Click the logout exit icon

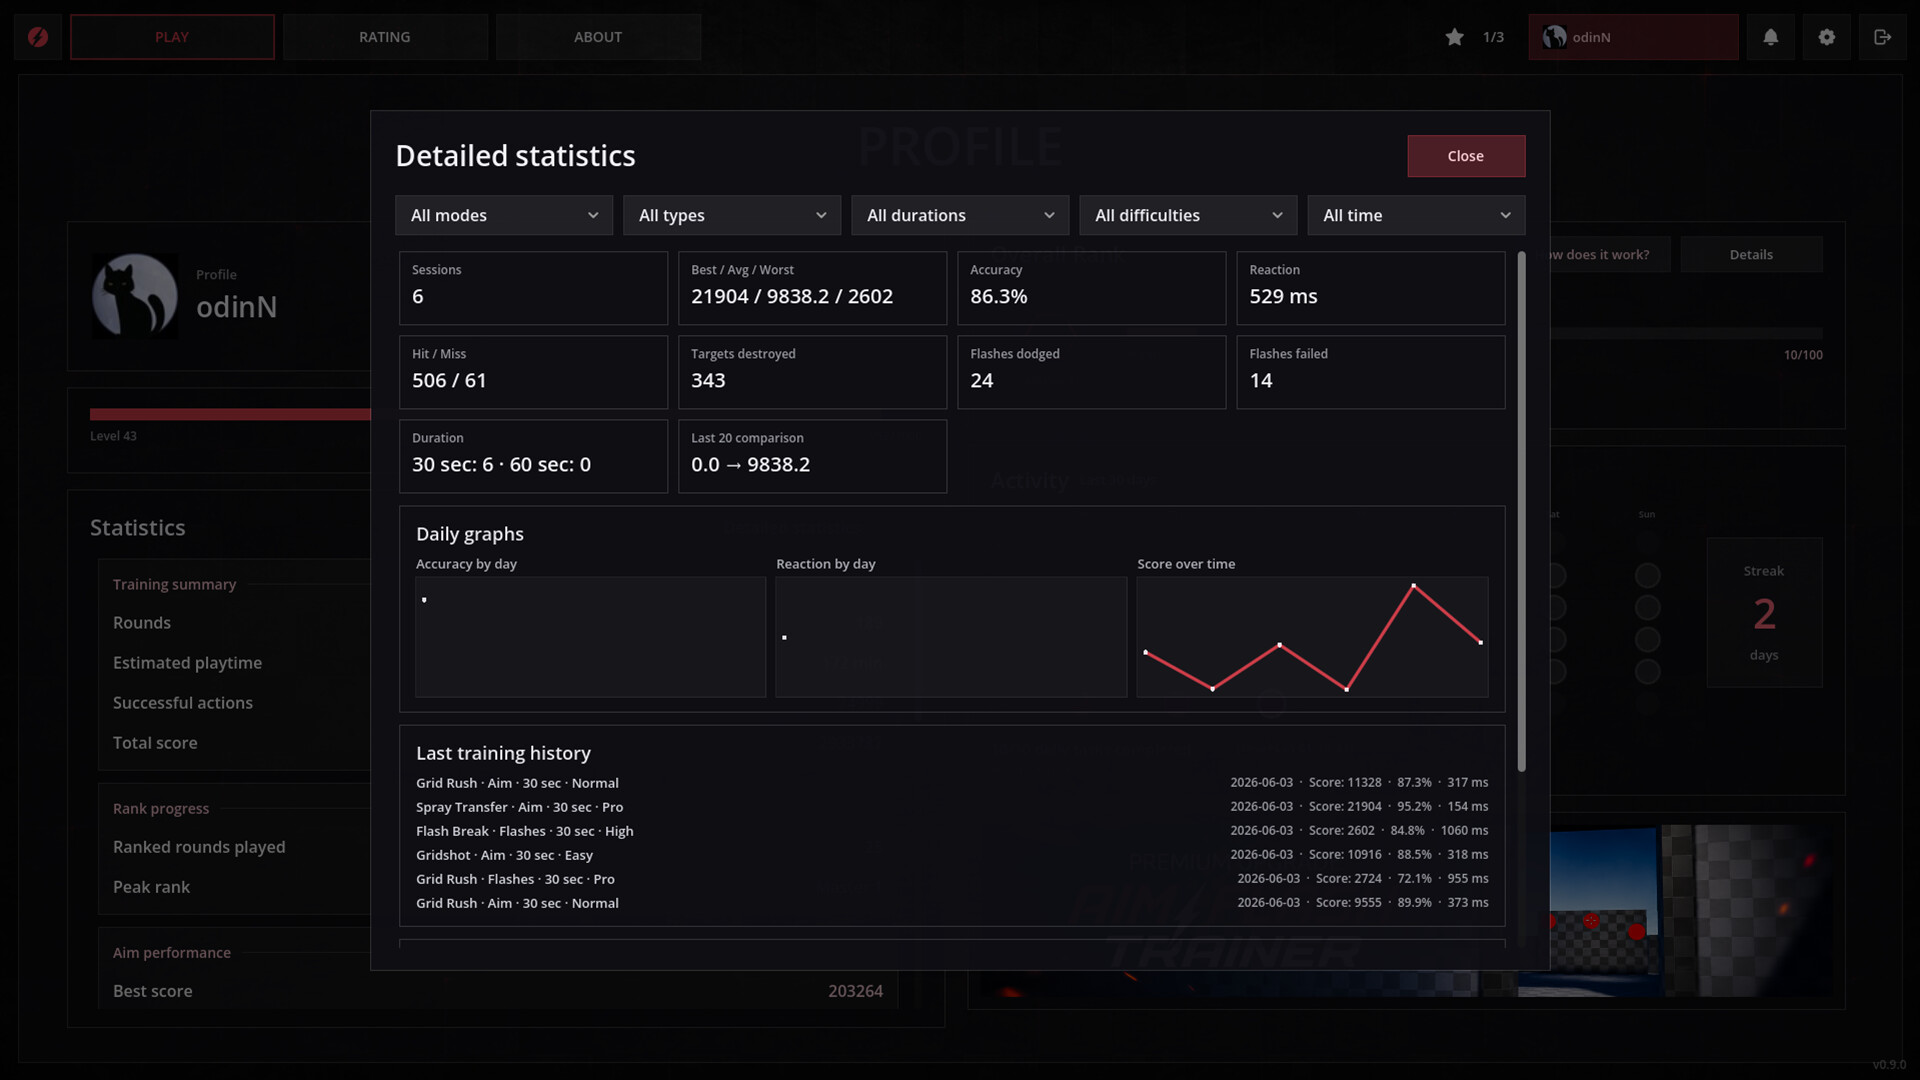click(1882, 37)
